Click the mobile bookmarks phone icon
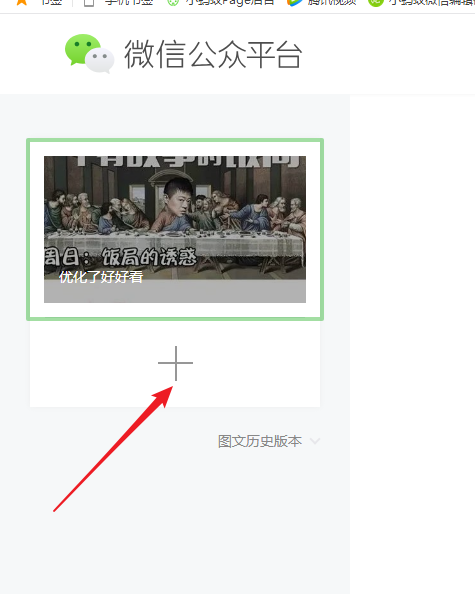The height and width of the screenshot is (594, 475). tap(89, 3)
